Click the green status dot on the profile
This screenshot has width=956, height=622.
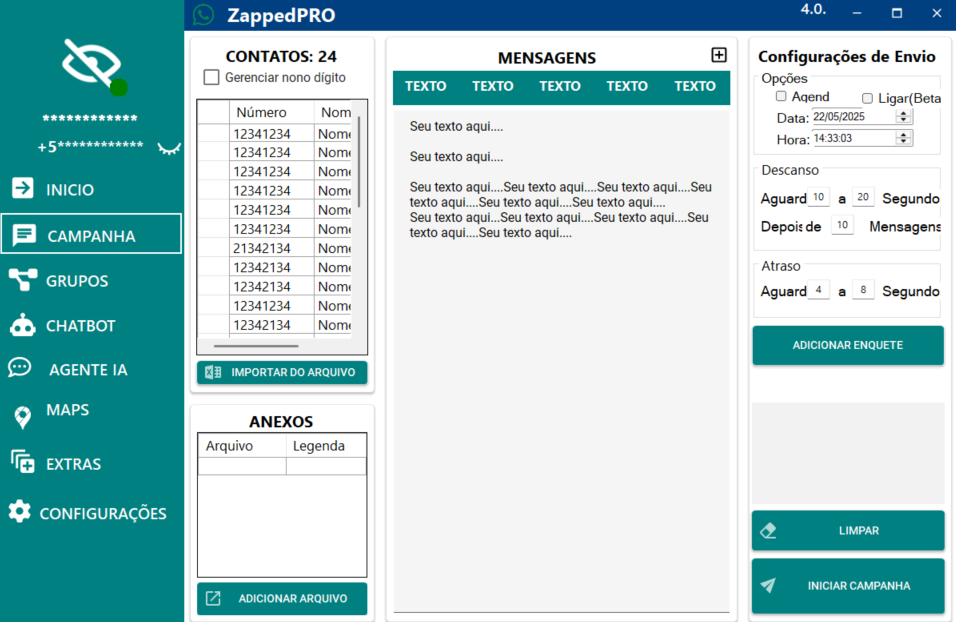(x=119, y=88)
